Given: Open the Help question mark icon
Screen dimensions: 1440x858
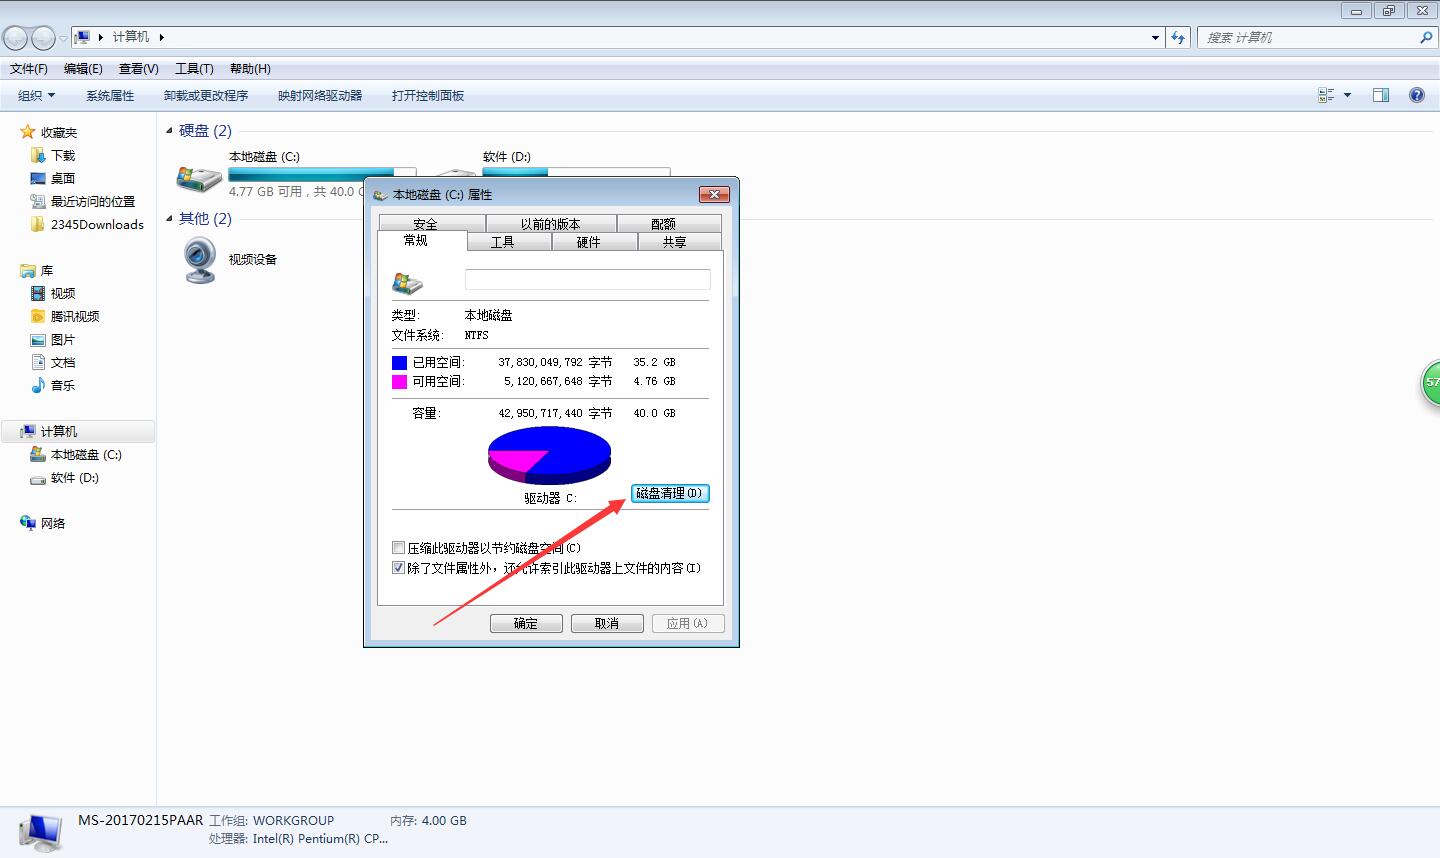Looking at the screenshot, I should click(1417, 95).
